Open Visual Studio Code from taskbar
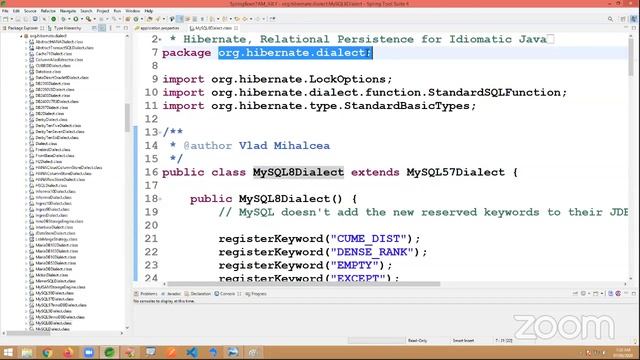The image size is (640, 360). click(x=192, y=352)
